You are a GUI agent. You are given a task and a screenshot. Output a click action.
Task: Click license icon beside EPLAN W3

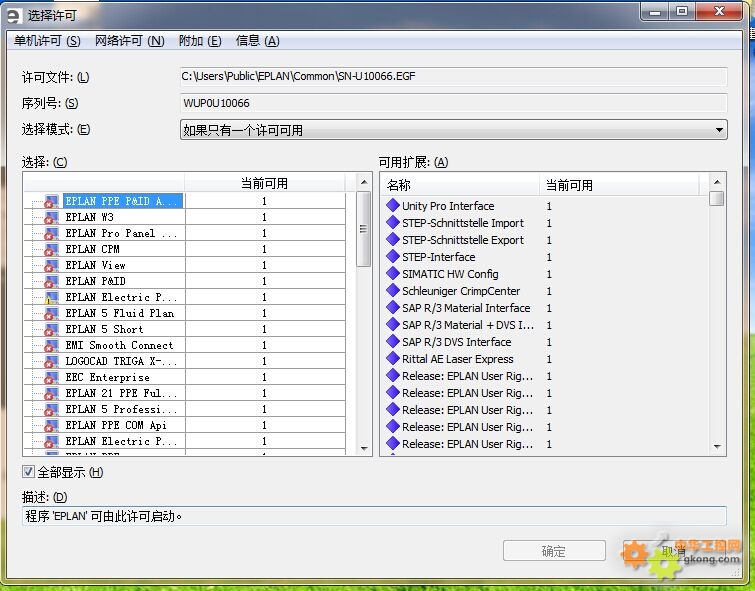pos(51,217)
